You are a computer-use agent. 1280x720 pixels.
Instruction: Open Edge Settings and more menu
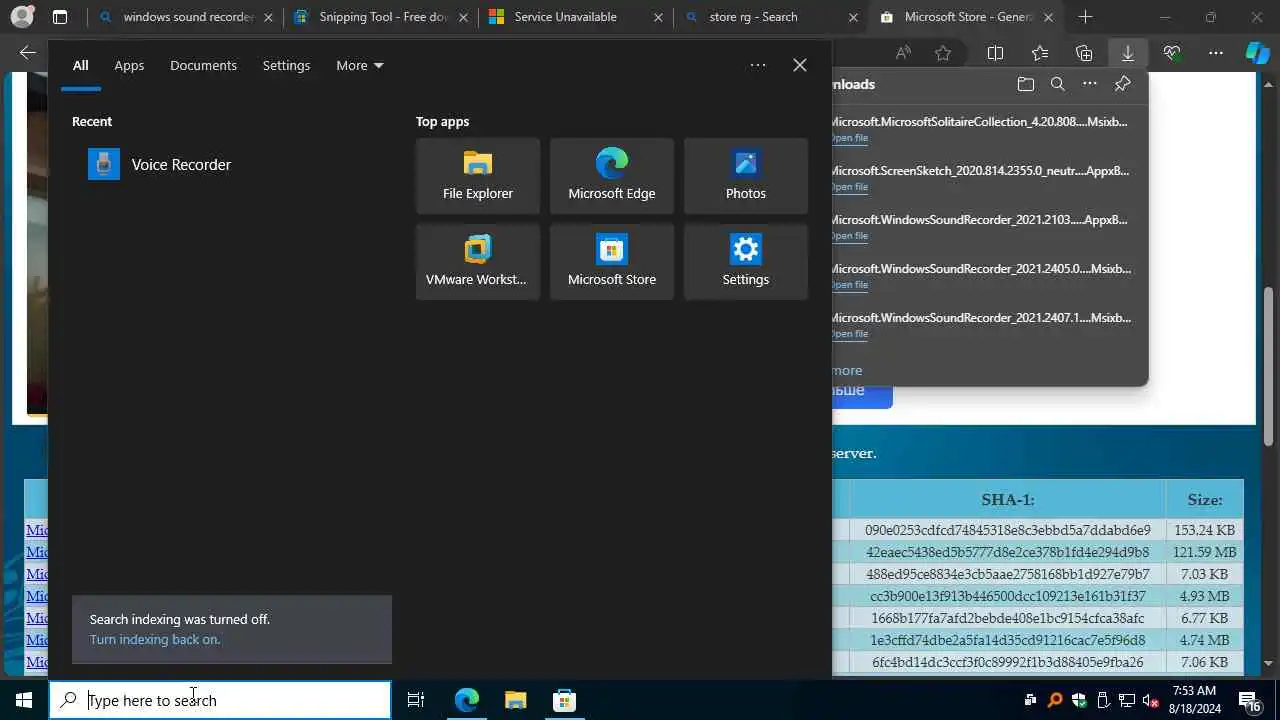[x=1216, y=53]
